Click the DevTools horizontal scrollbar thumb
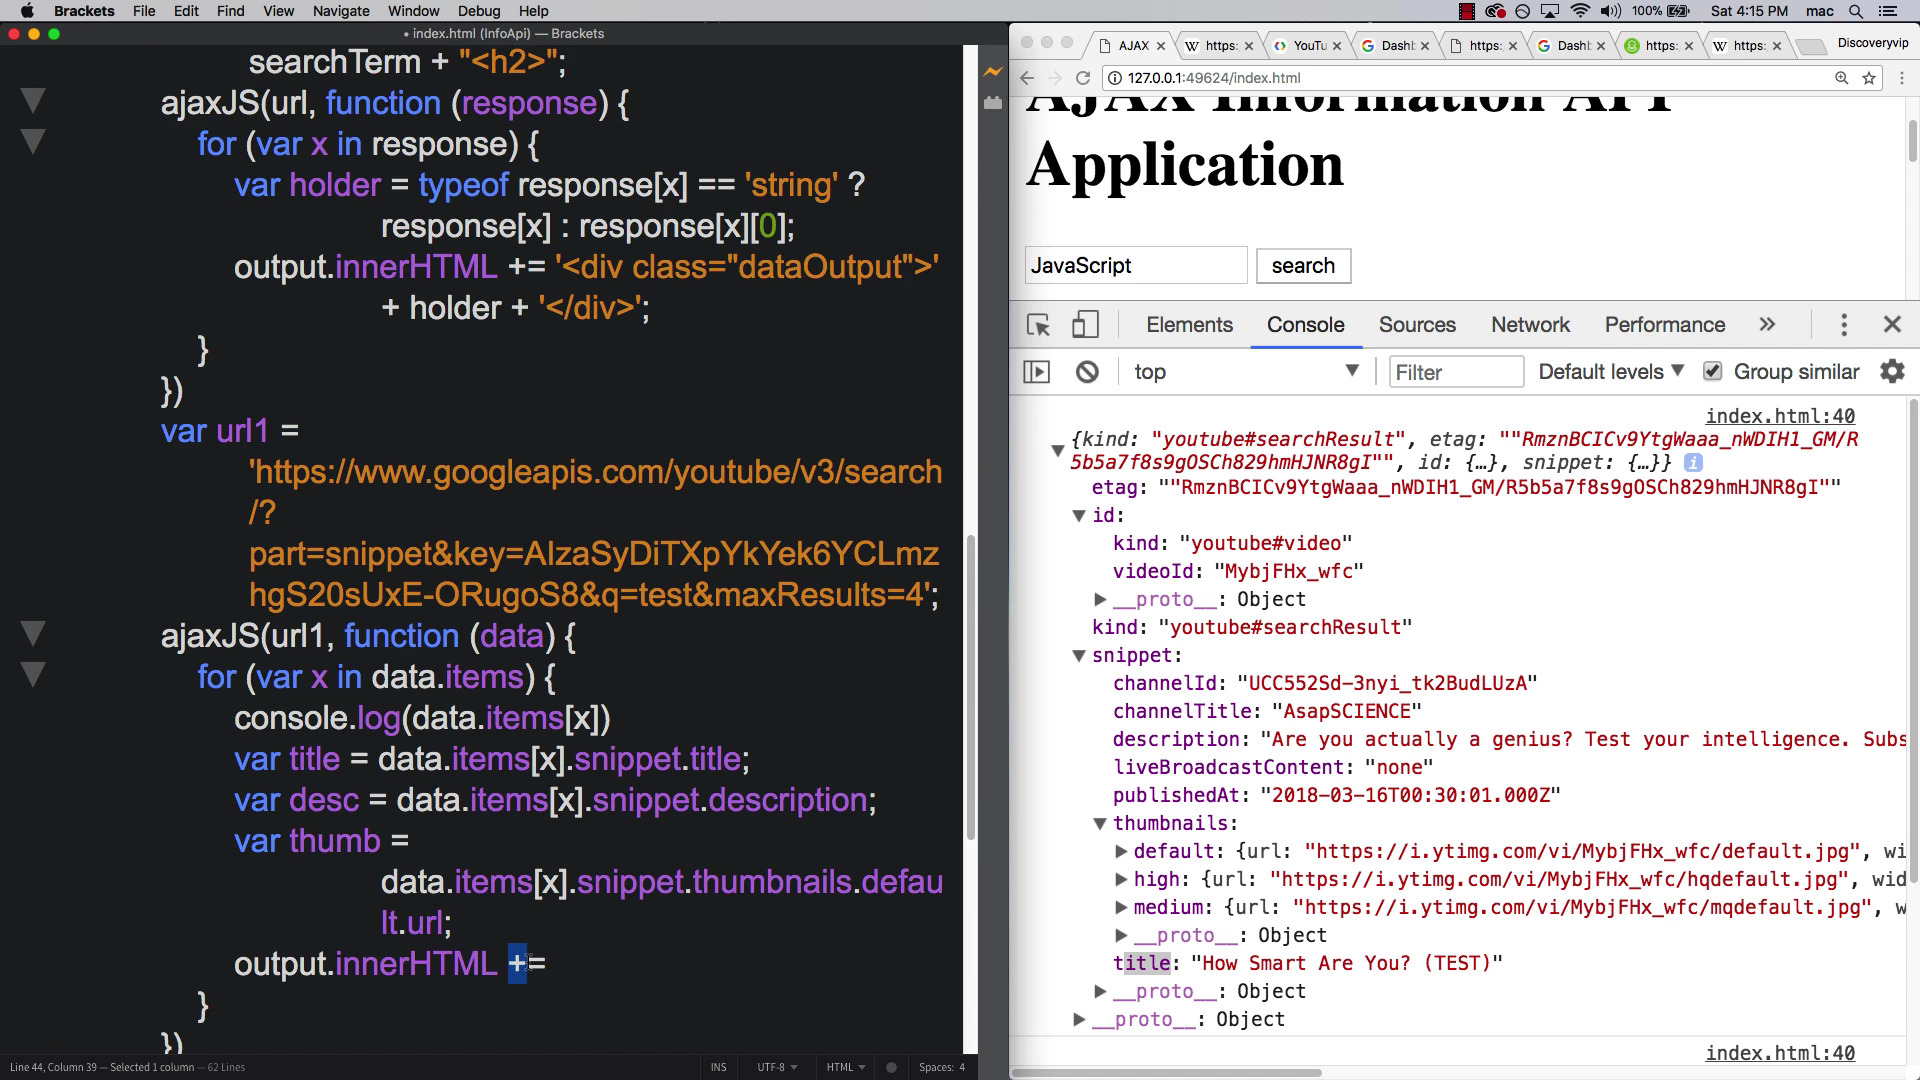Viewport: 1920px width, 1080px height. [x=1166, y=1073]
